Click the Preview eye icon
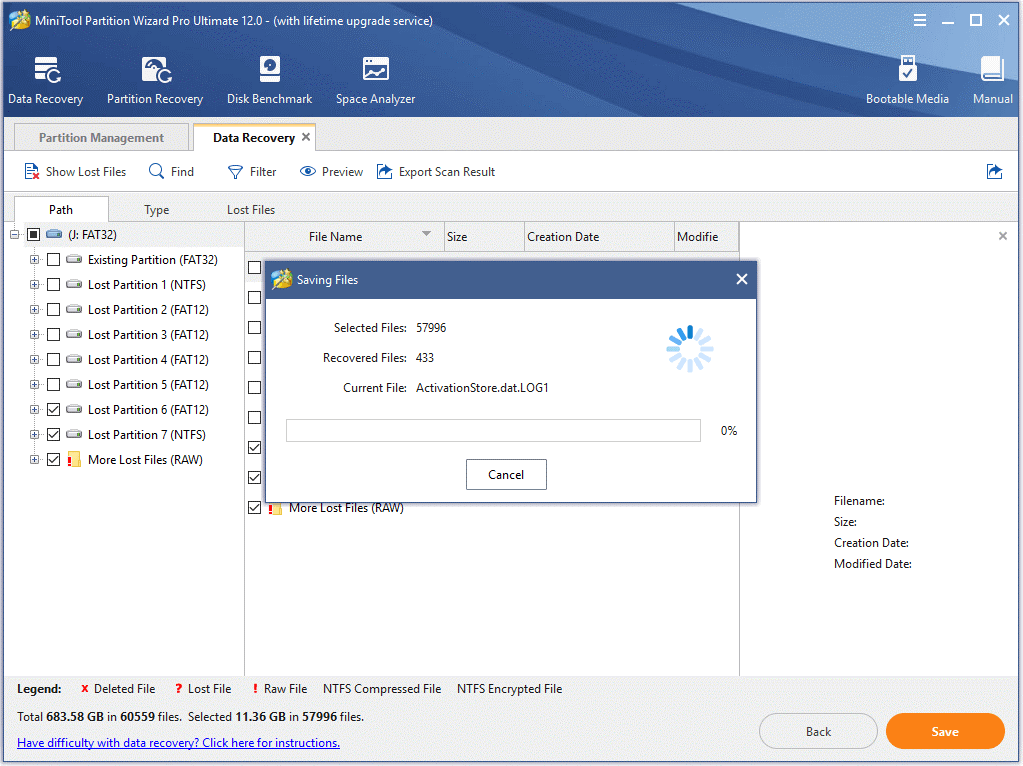Image resolution: width=1023 pixels, height=766 pixels. point(307,171)
